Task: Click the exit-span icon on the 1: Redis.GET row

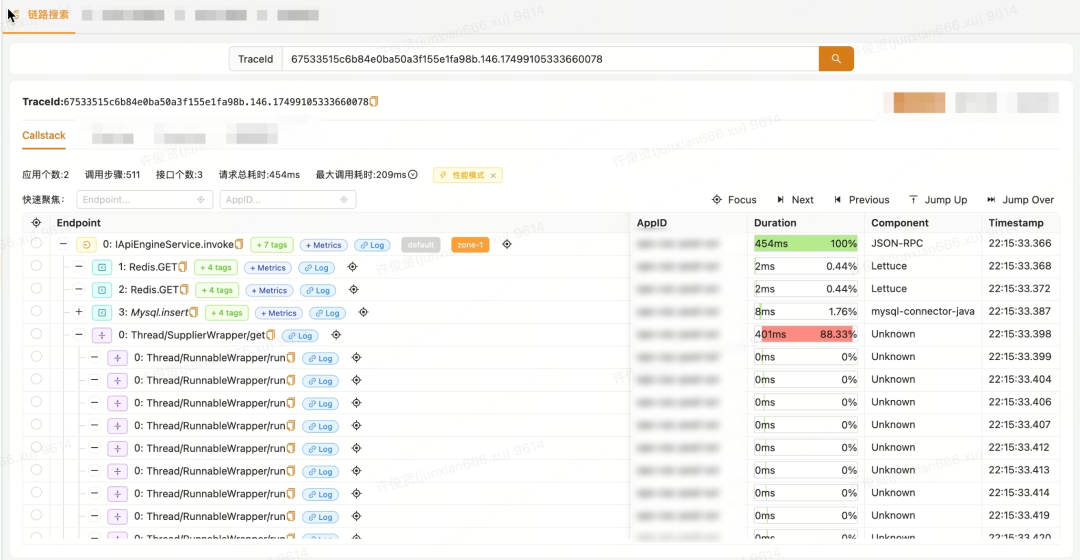Action: click(x=102, y=267)
